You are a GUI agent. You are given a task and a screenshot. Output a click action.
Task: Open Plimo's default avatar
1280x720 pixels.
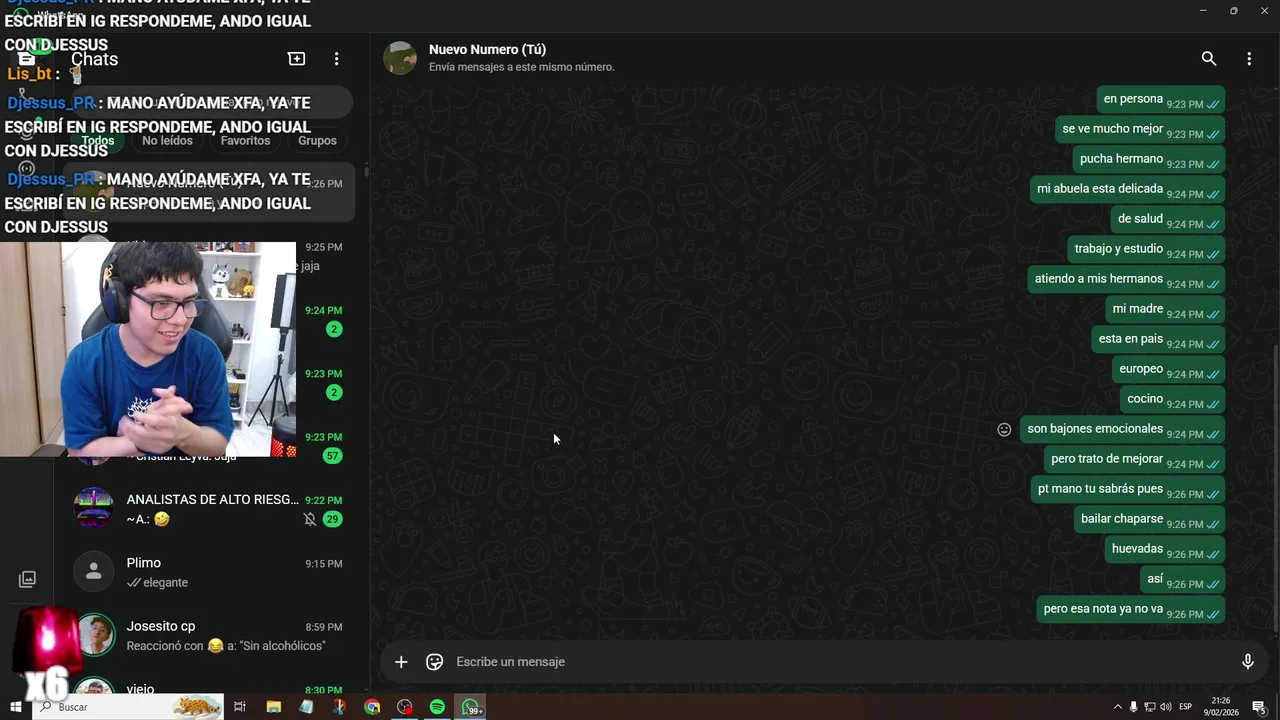(x=93, y=571)
